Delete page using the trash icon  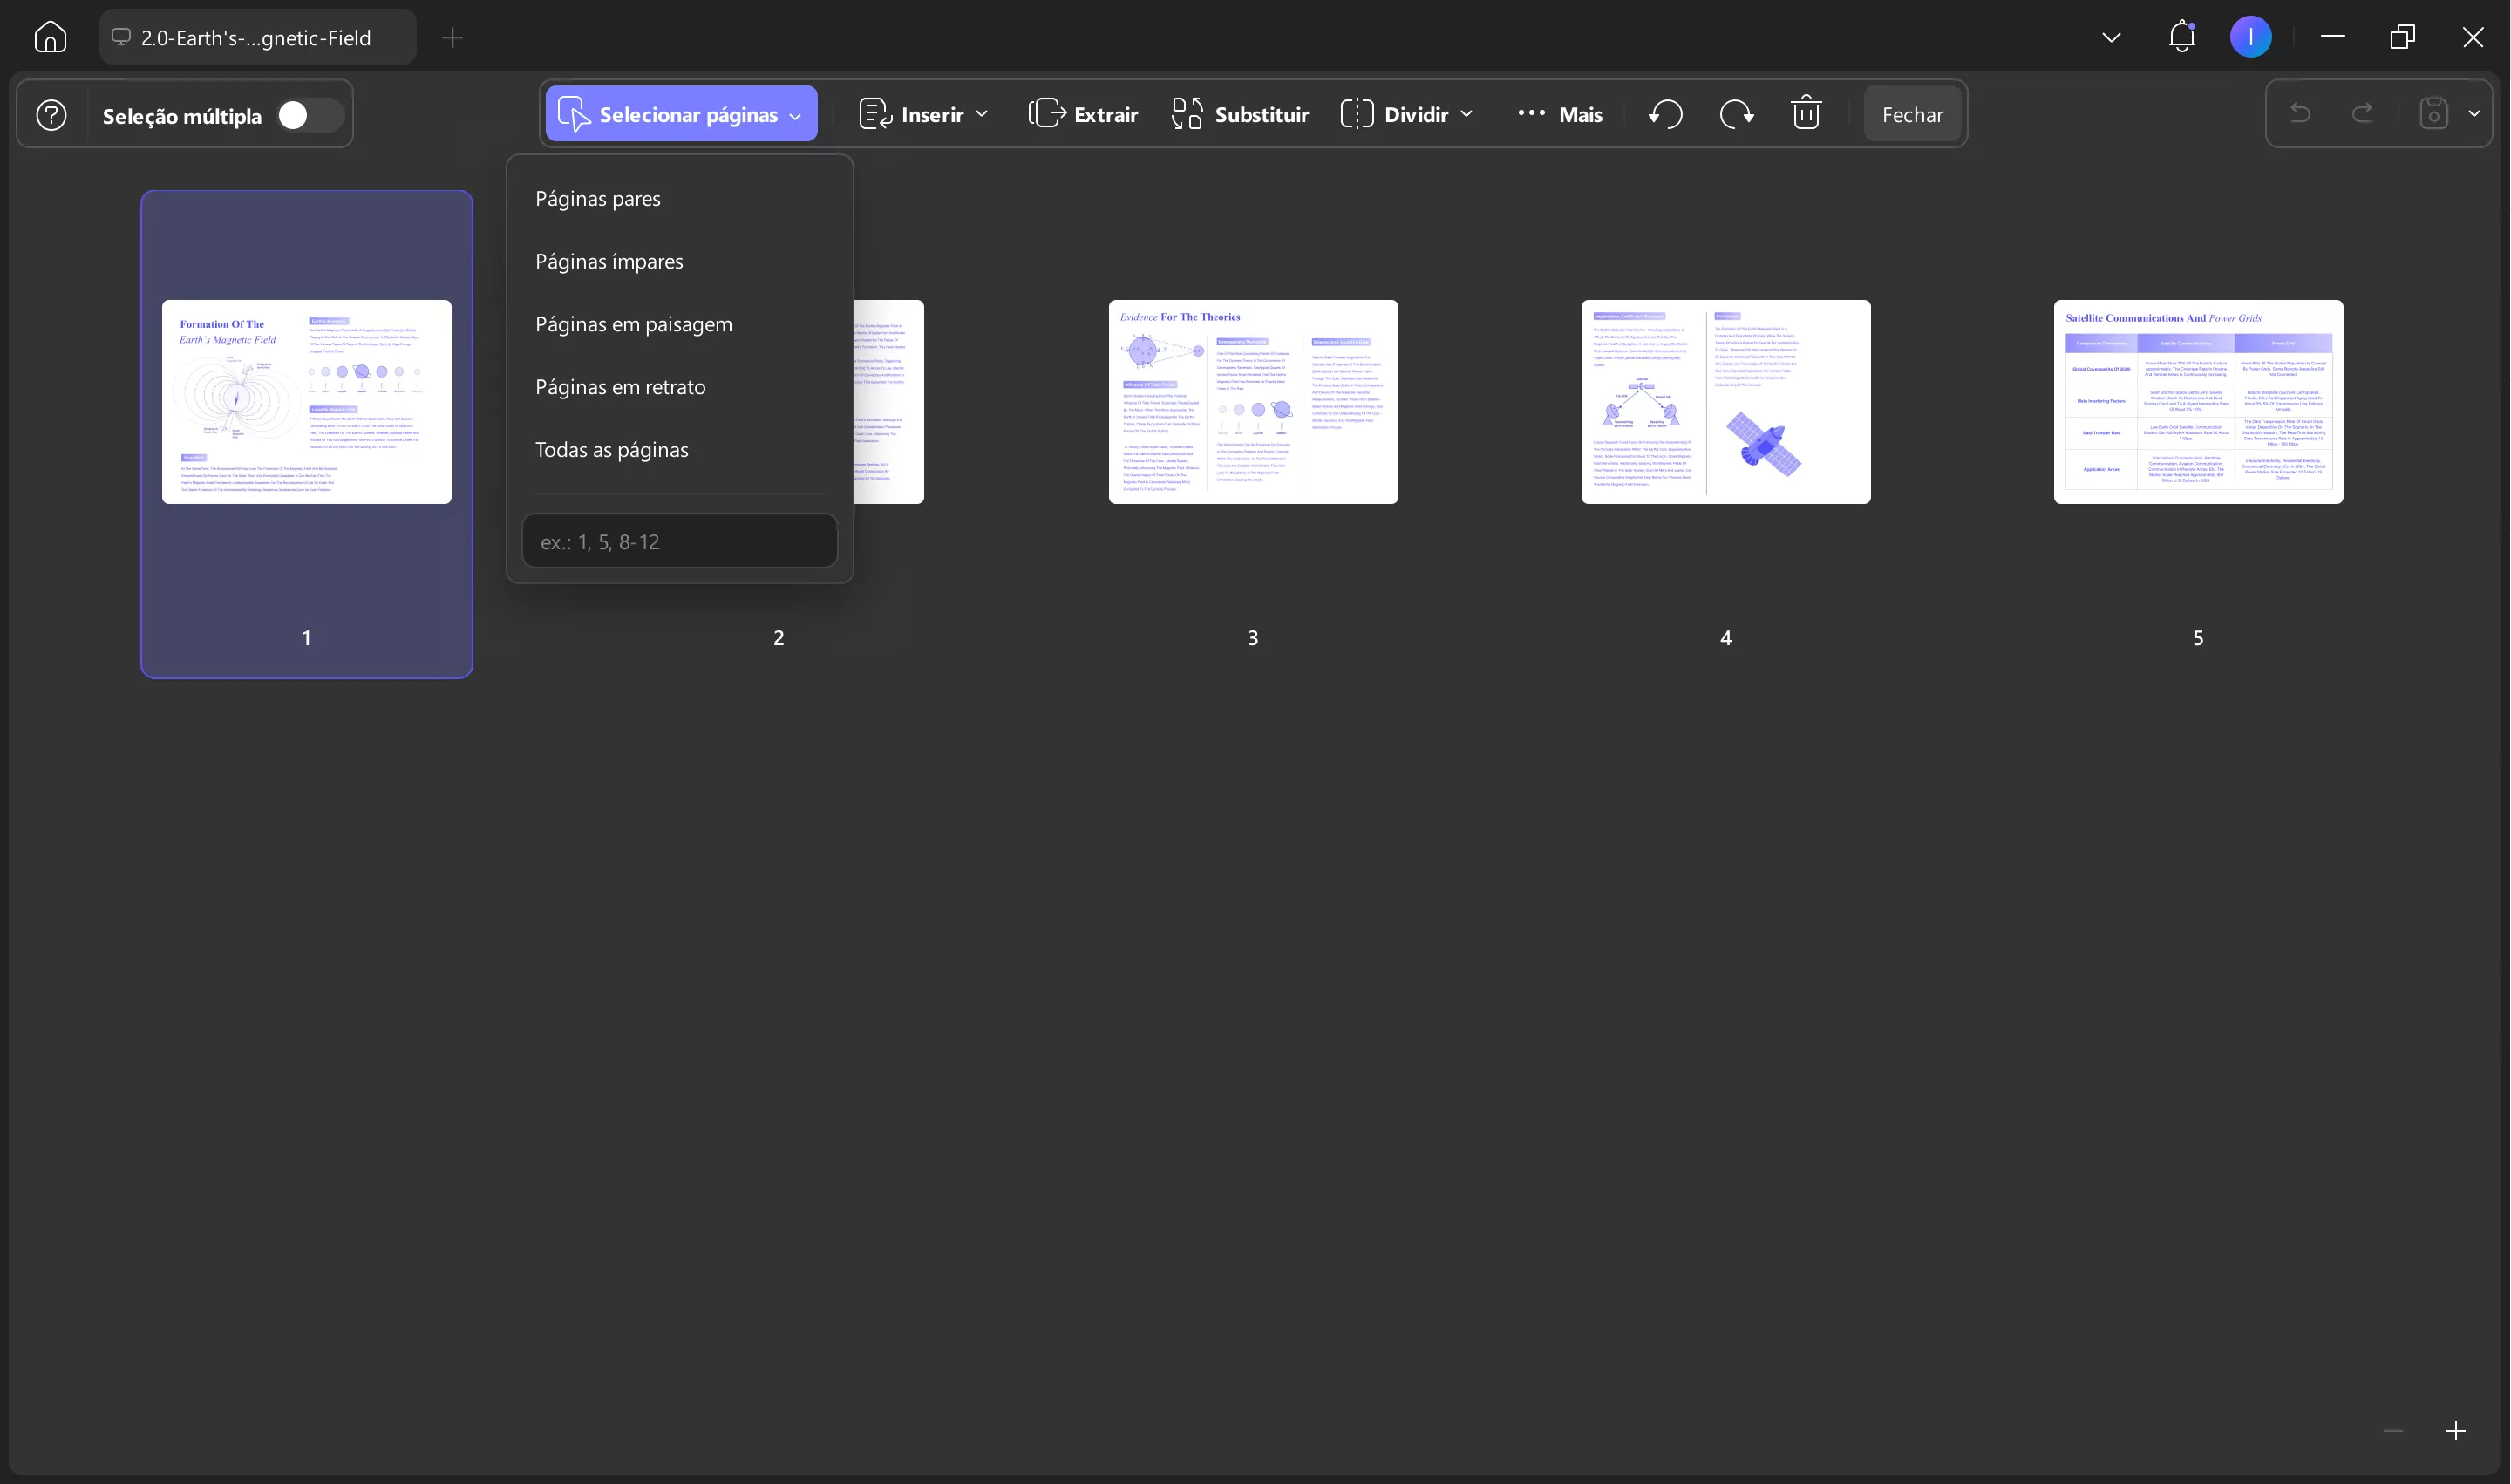point(1805,113)
